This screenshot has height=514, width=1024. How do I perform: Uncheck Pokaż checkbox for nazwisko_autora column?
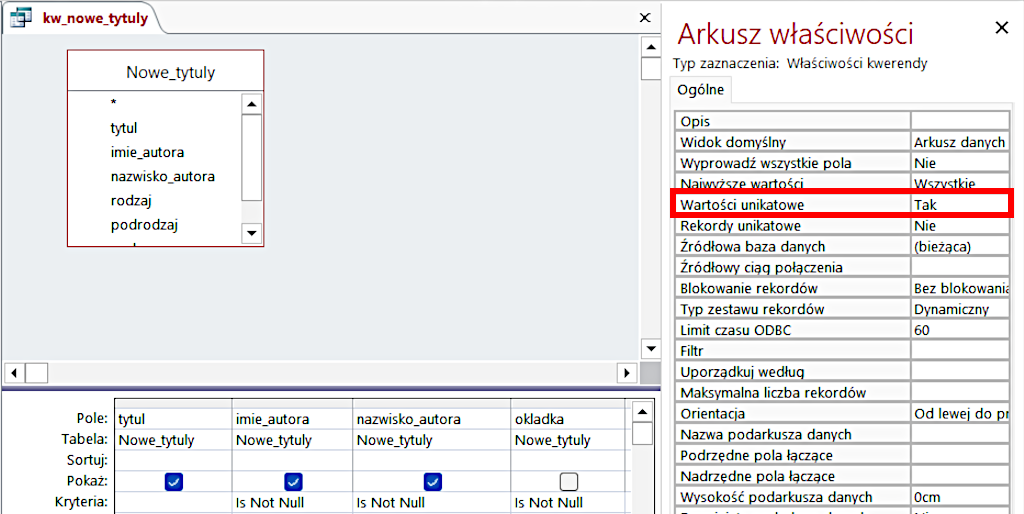pyautogui.click(x=432, y=482)
